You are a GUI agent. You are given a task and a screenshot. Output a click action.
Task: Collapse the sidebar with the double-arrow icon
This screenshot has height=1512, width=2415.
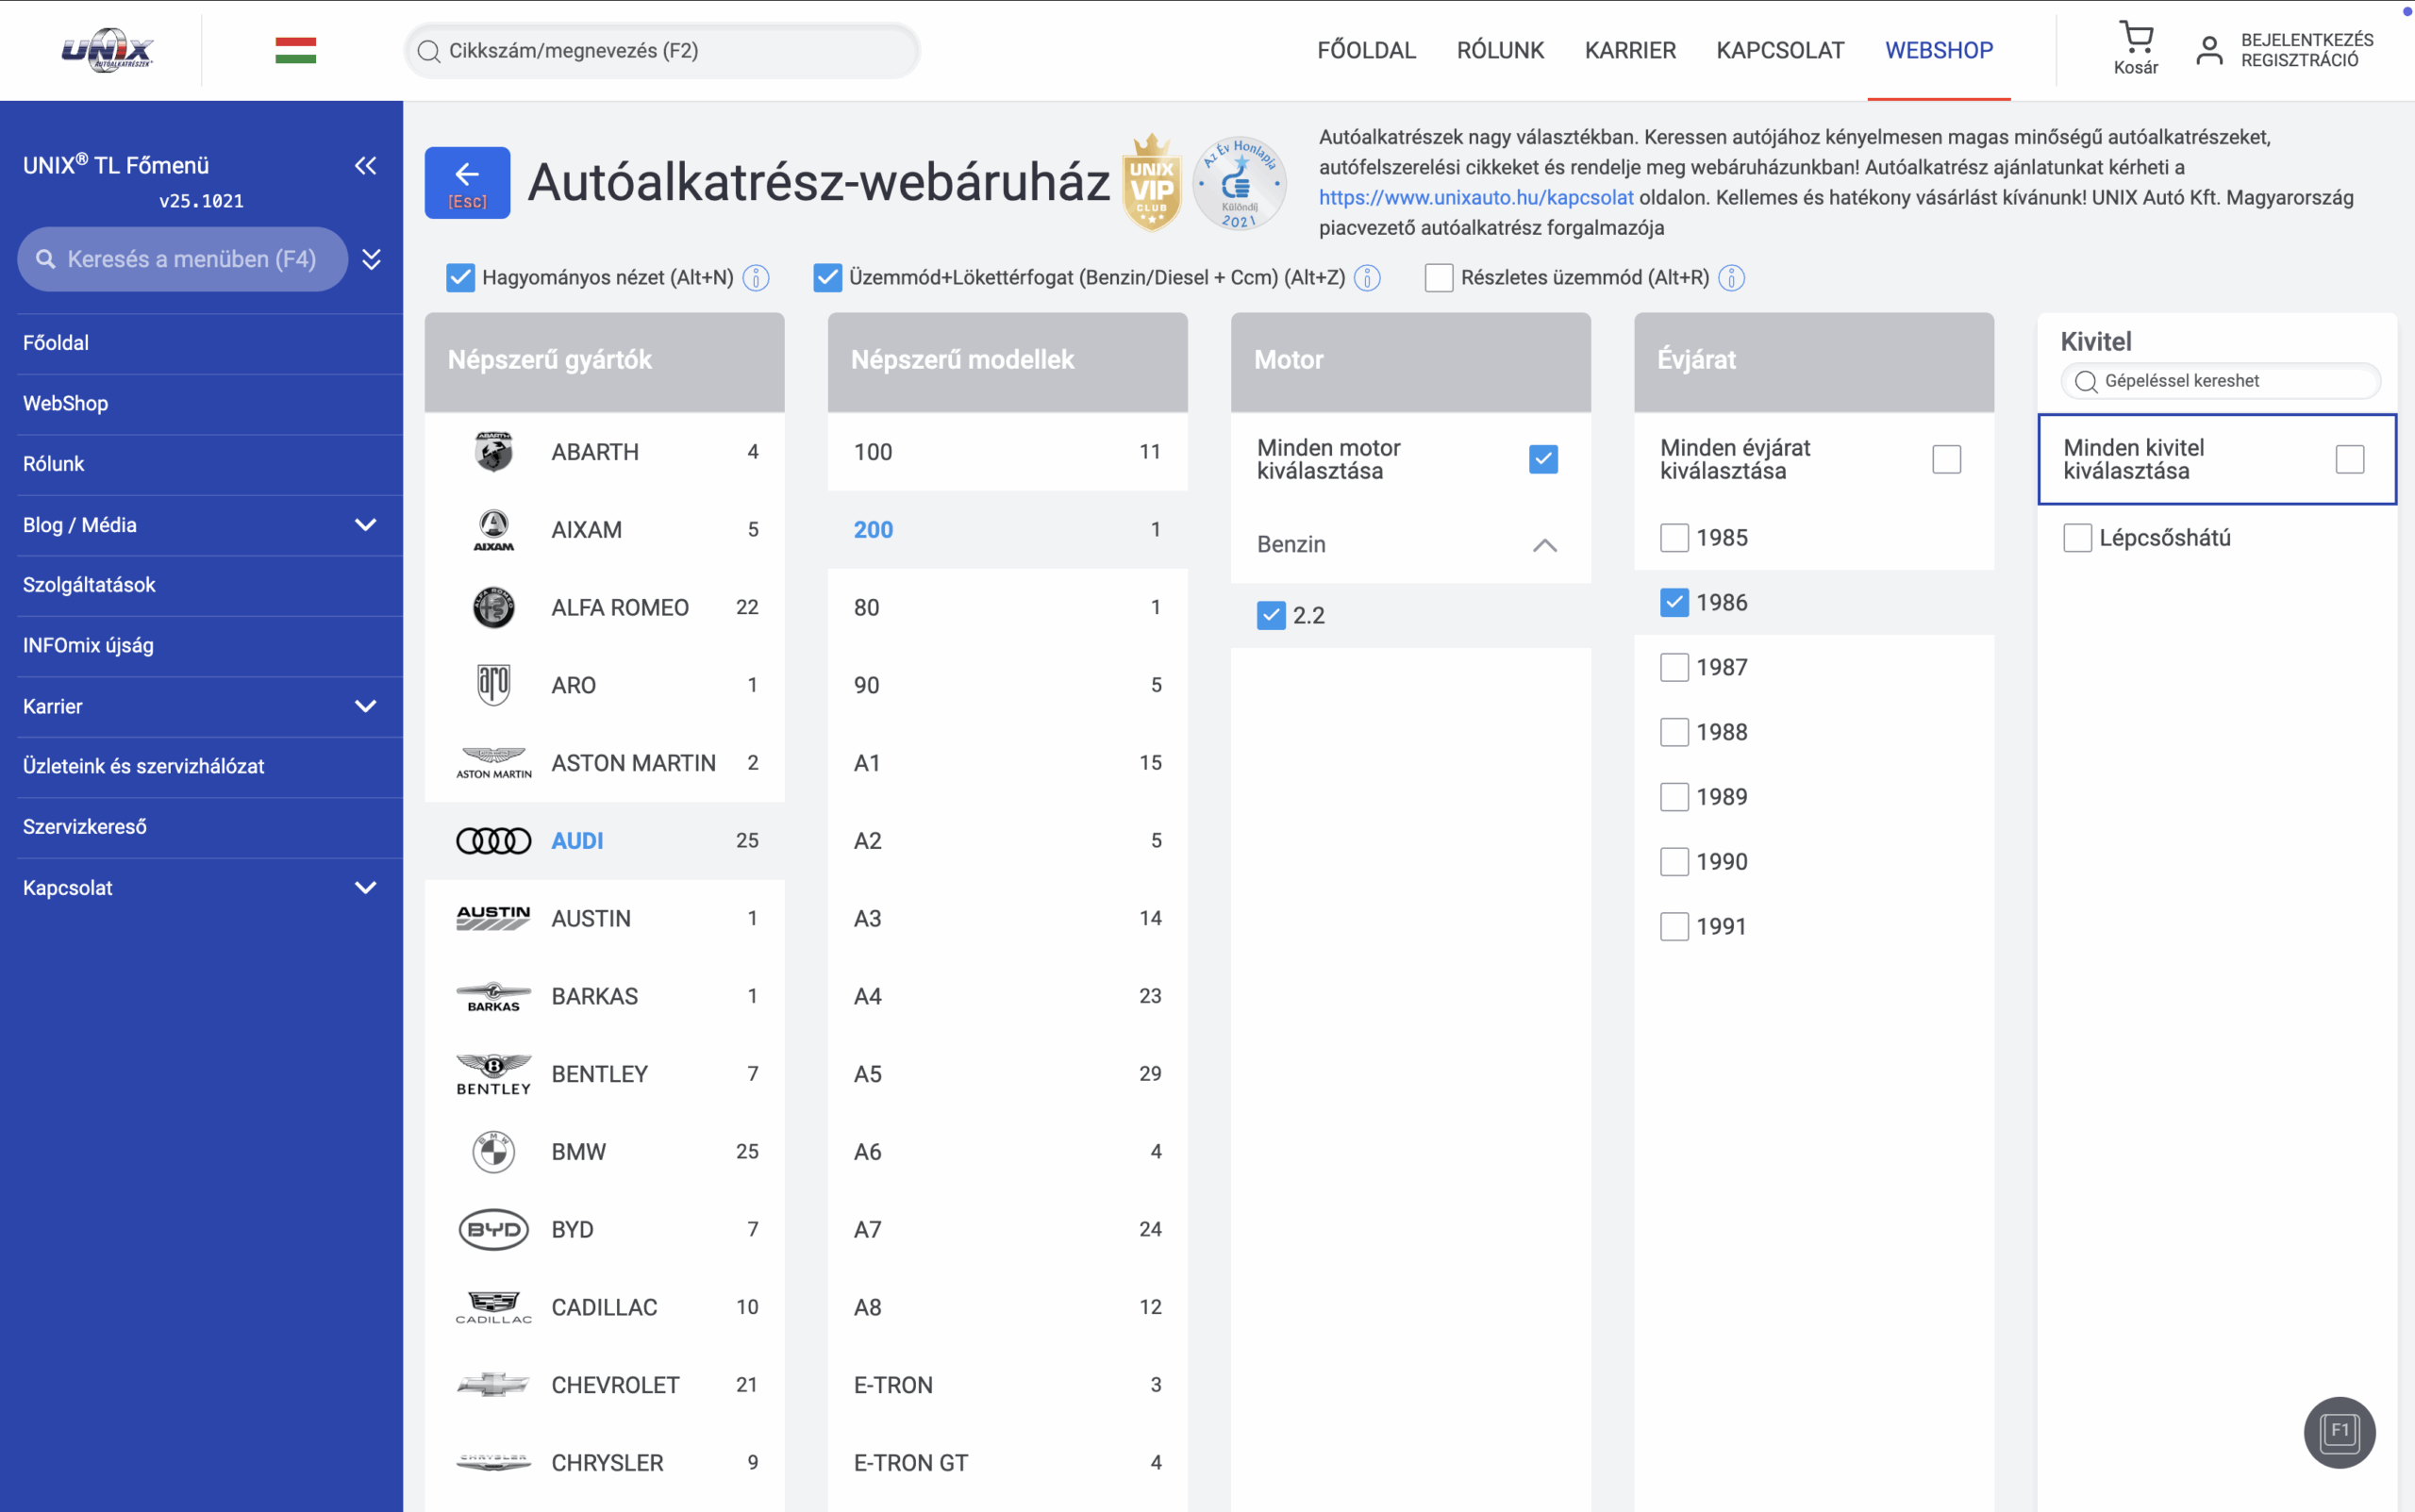coord(366,165)
